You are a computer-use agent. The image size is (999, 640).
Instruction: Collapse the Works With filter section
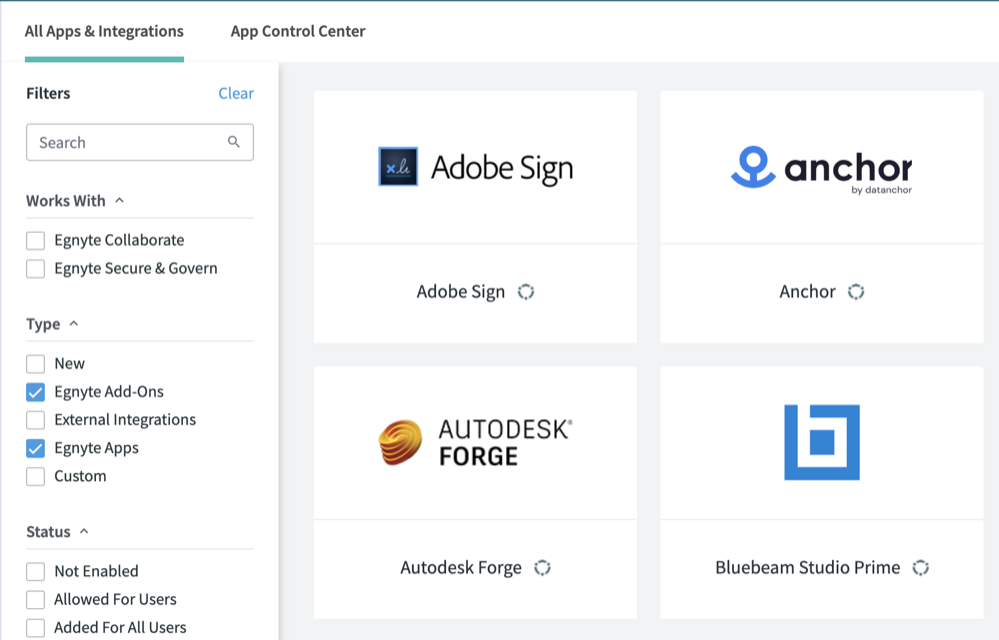click(x=119, y=201)
